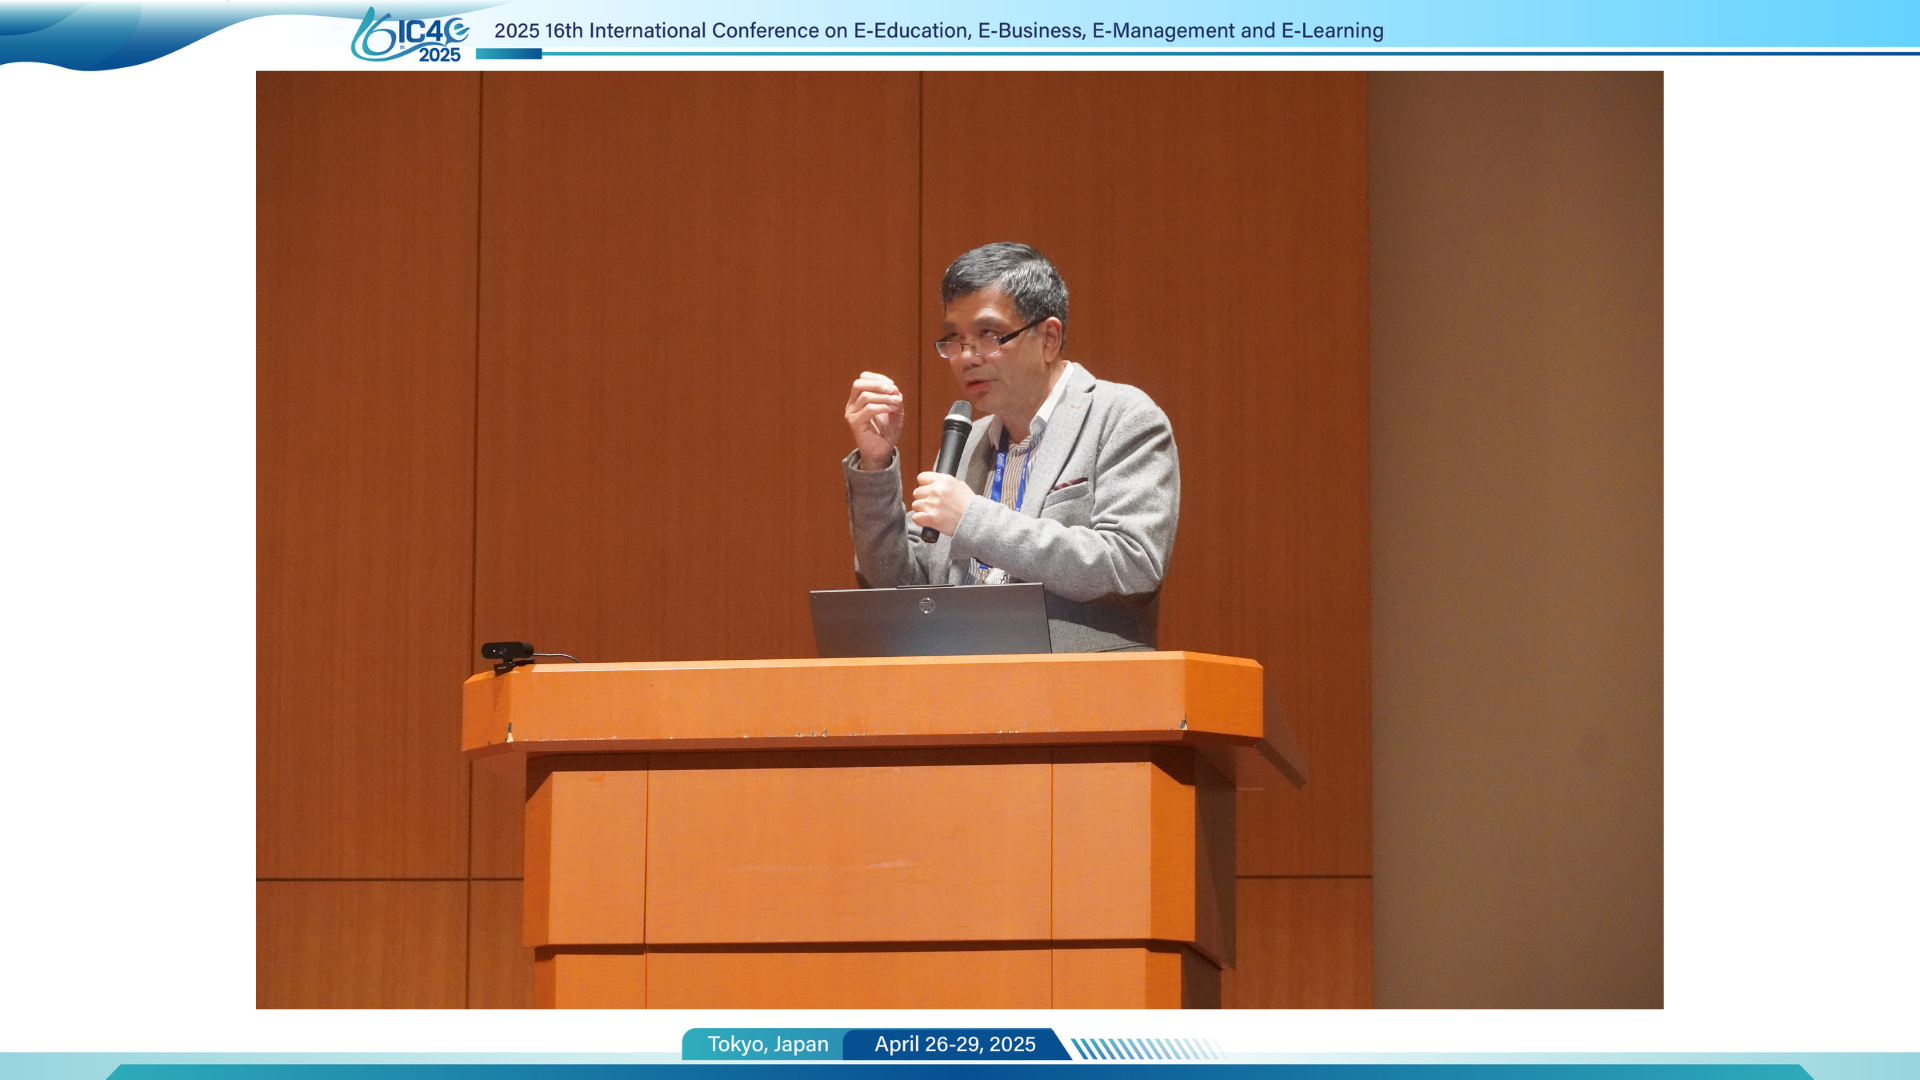Click the speaker's eyeglasses
This screenshot has height=1080, width=1920.
(x=978, y=343)
